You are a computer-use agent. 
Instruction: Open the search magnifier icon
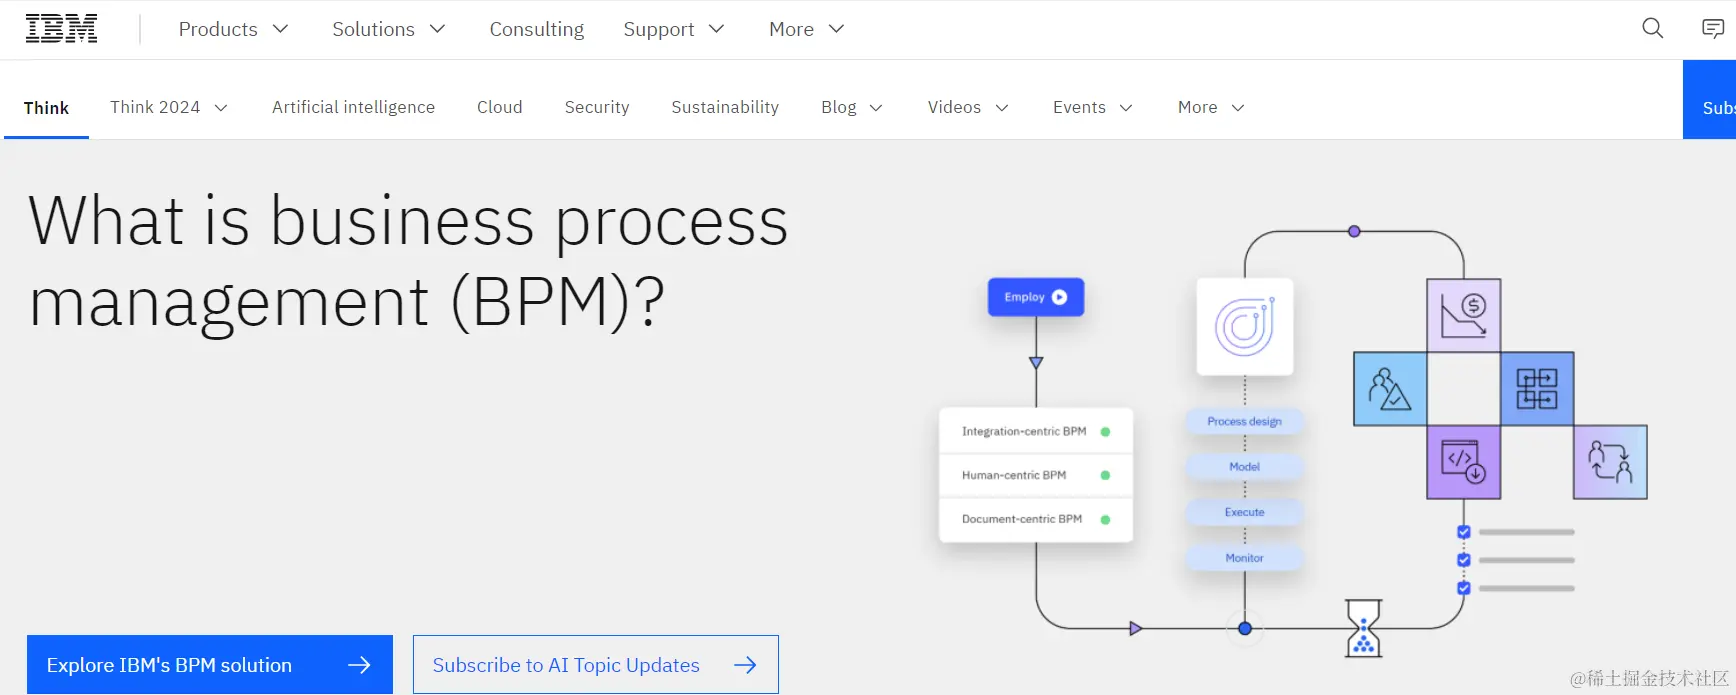click(x=1653, y=28)
